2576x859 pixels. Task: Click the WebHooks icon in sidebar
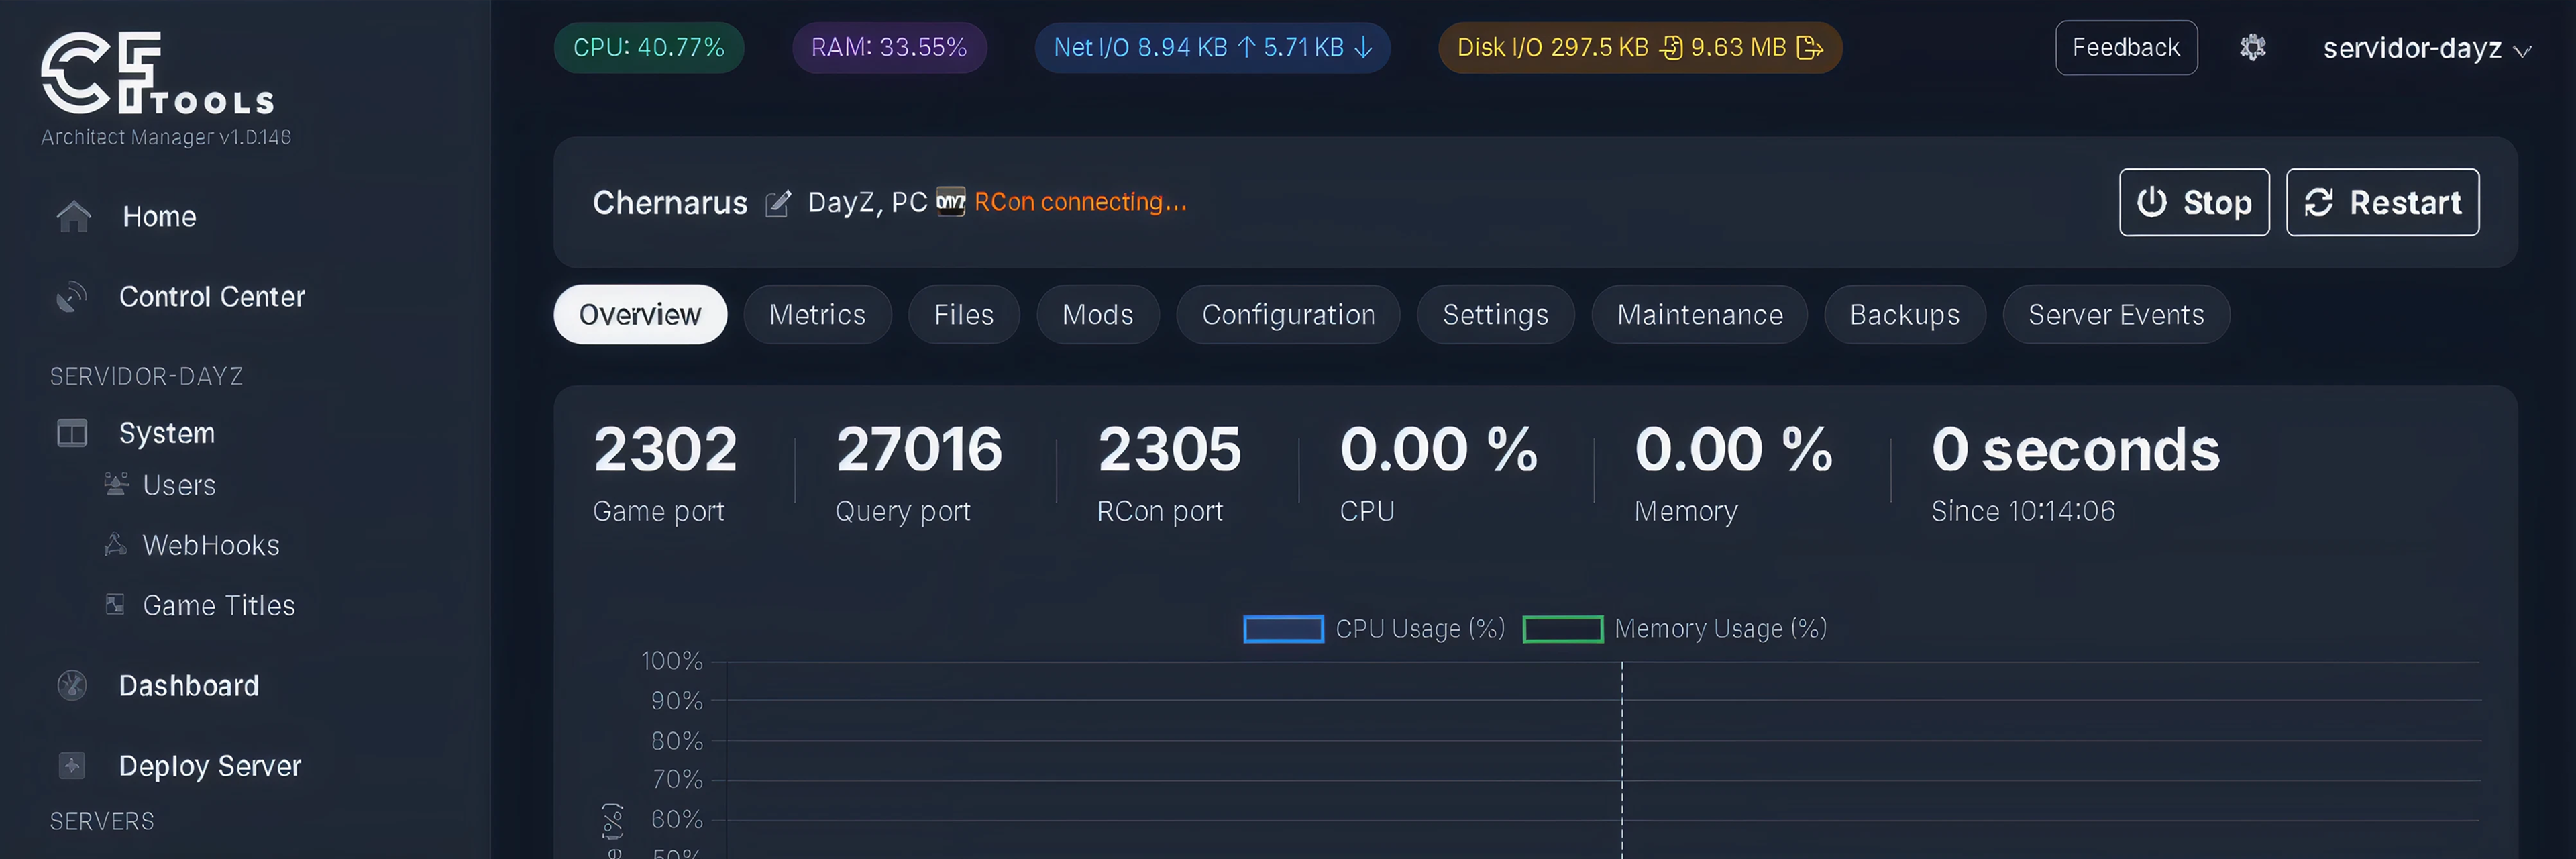pyautogui.click(x=116, y=544)
